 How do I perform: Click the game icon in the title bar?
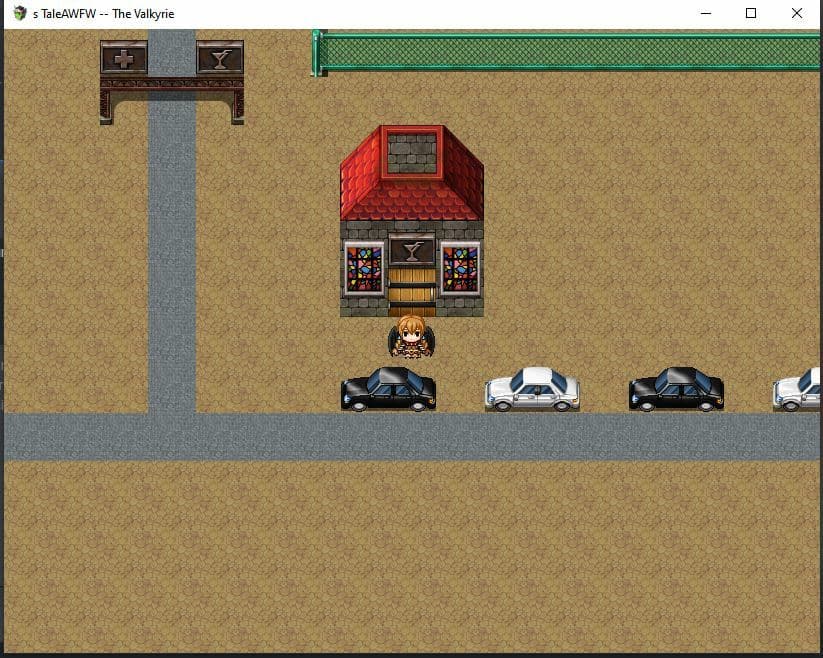click(x=20, y=13)
